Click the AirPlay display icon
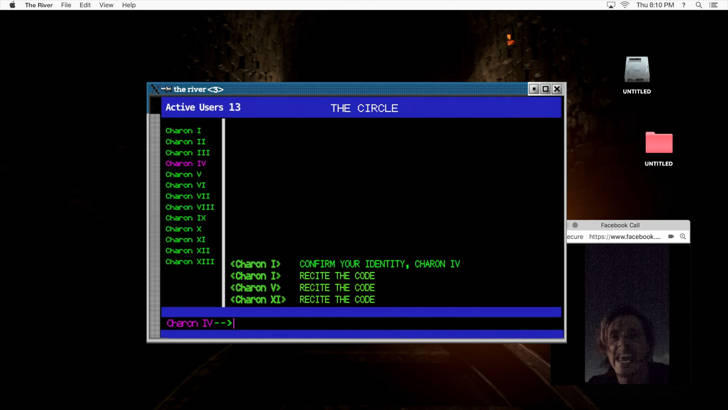Viewport: 728px width, 410px height. [x=611, y=5]
